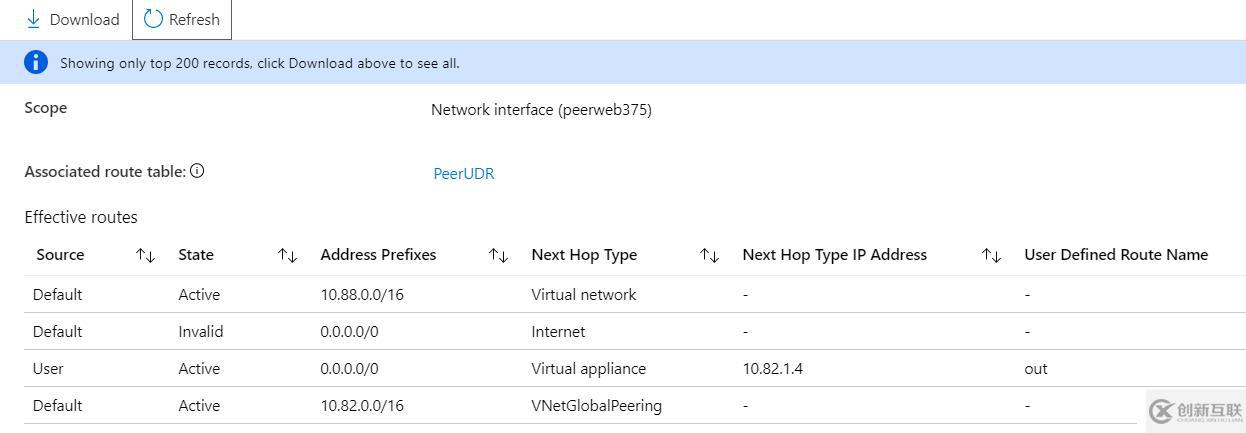
Task: Click the Source column header
Action: click(60, 255)
